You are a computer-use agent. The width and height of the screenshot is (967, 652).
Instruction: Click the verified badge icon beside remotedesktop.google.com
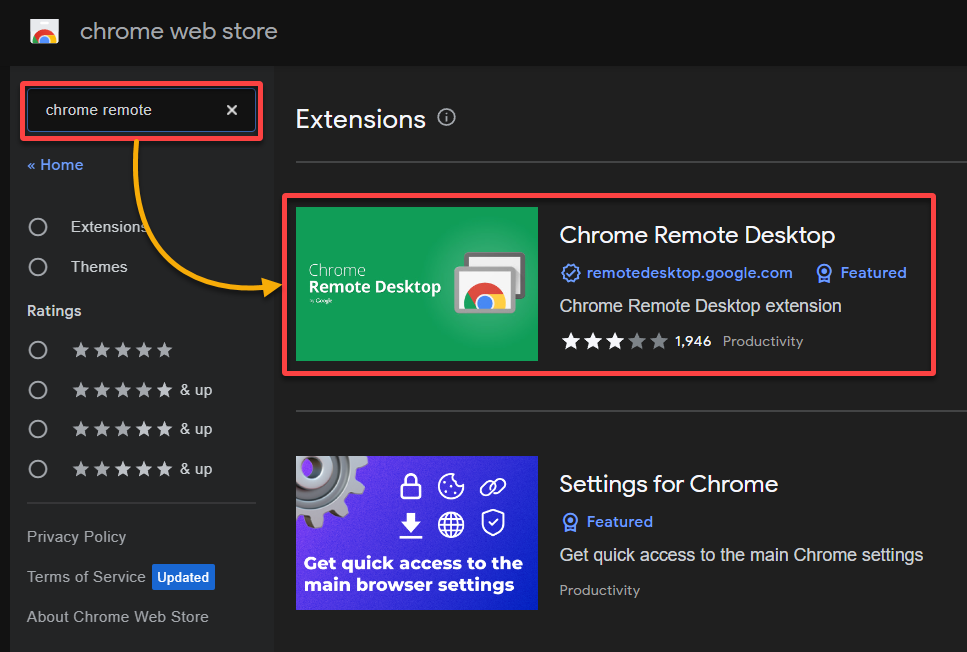[570, 273]
